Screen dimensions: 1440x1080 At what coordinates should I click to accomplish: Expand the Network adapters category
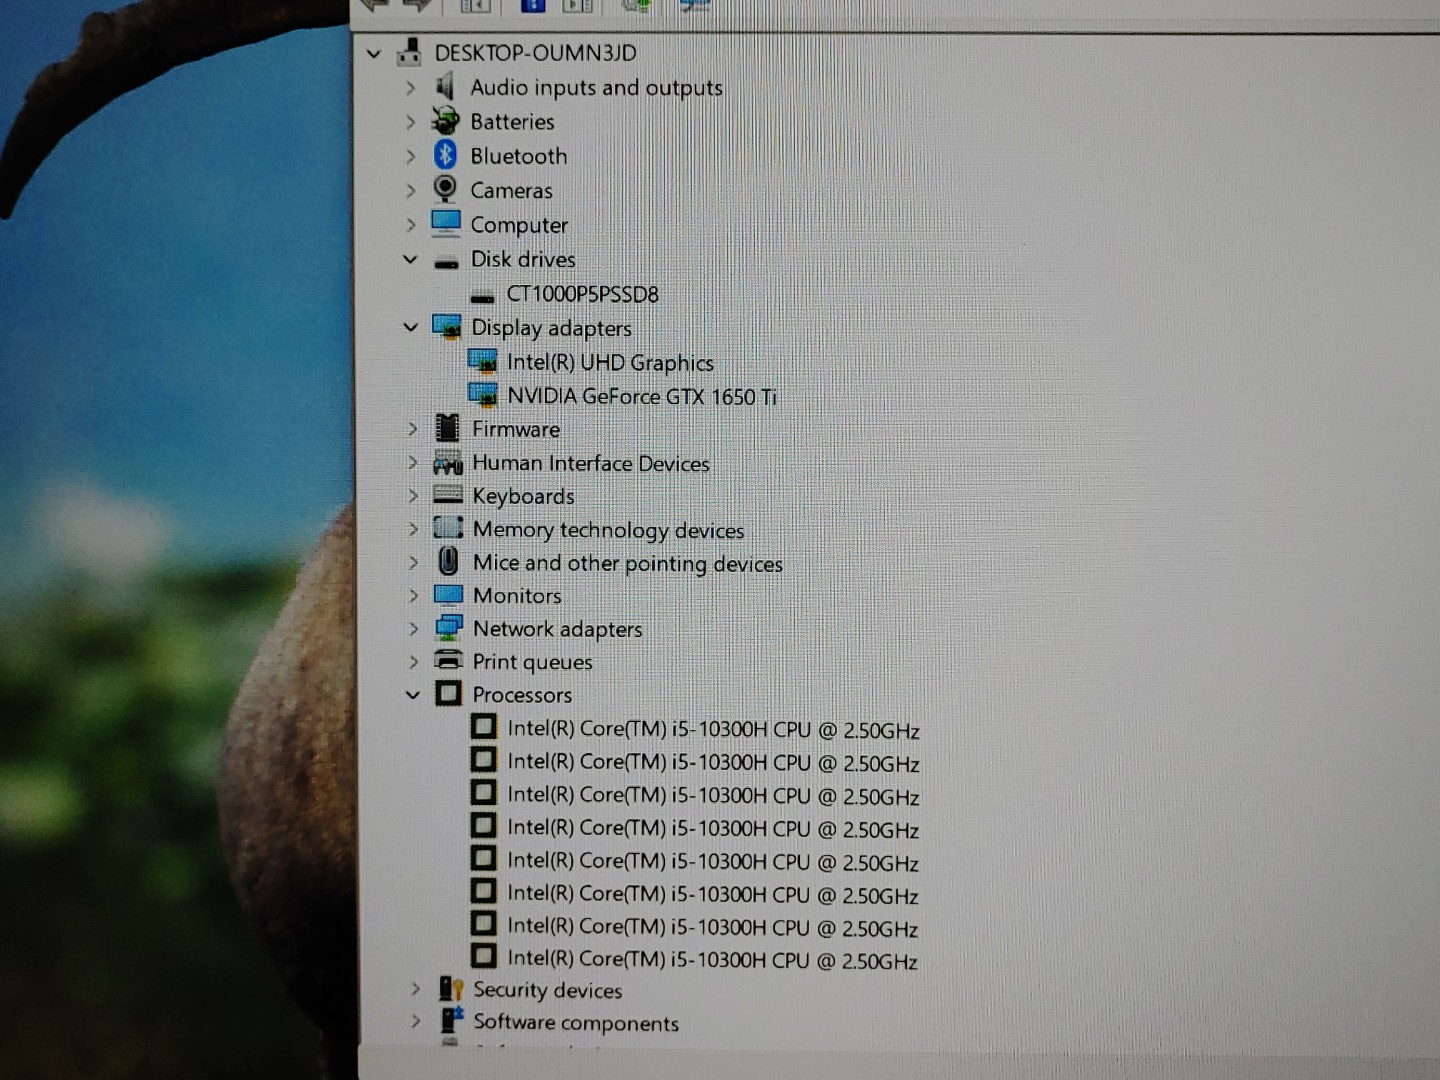coord(413,628)
